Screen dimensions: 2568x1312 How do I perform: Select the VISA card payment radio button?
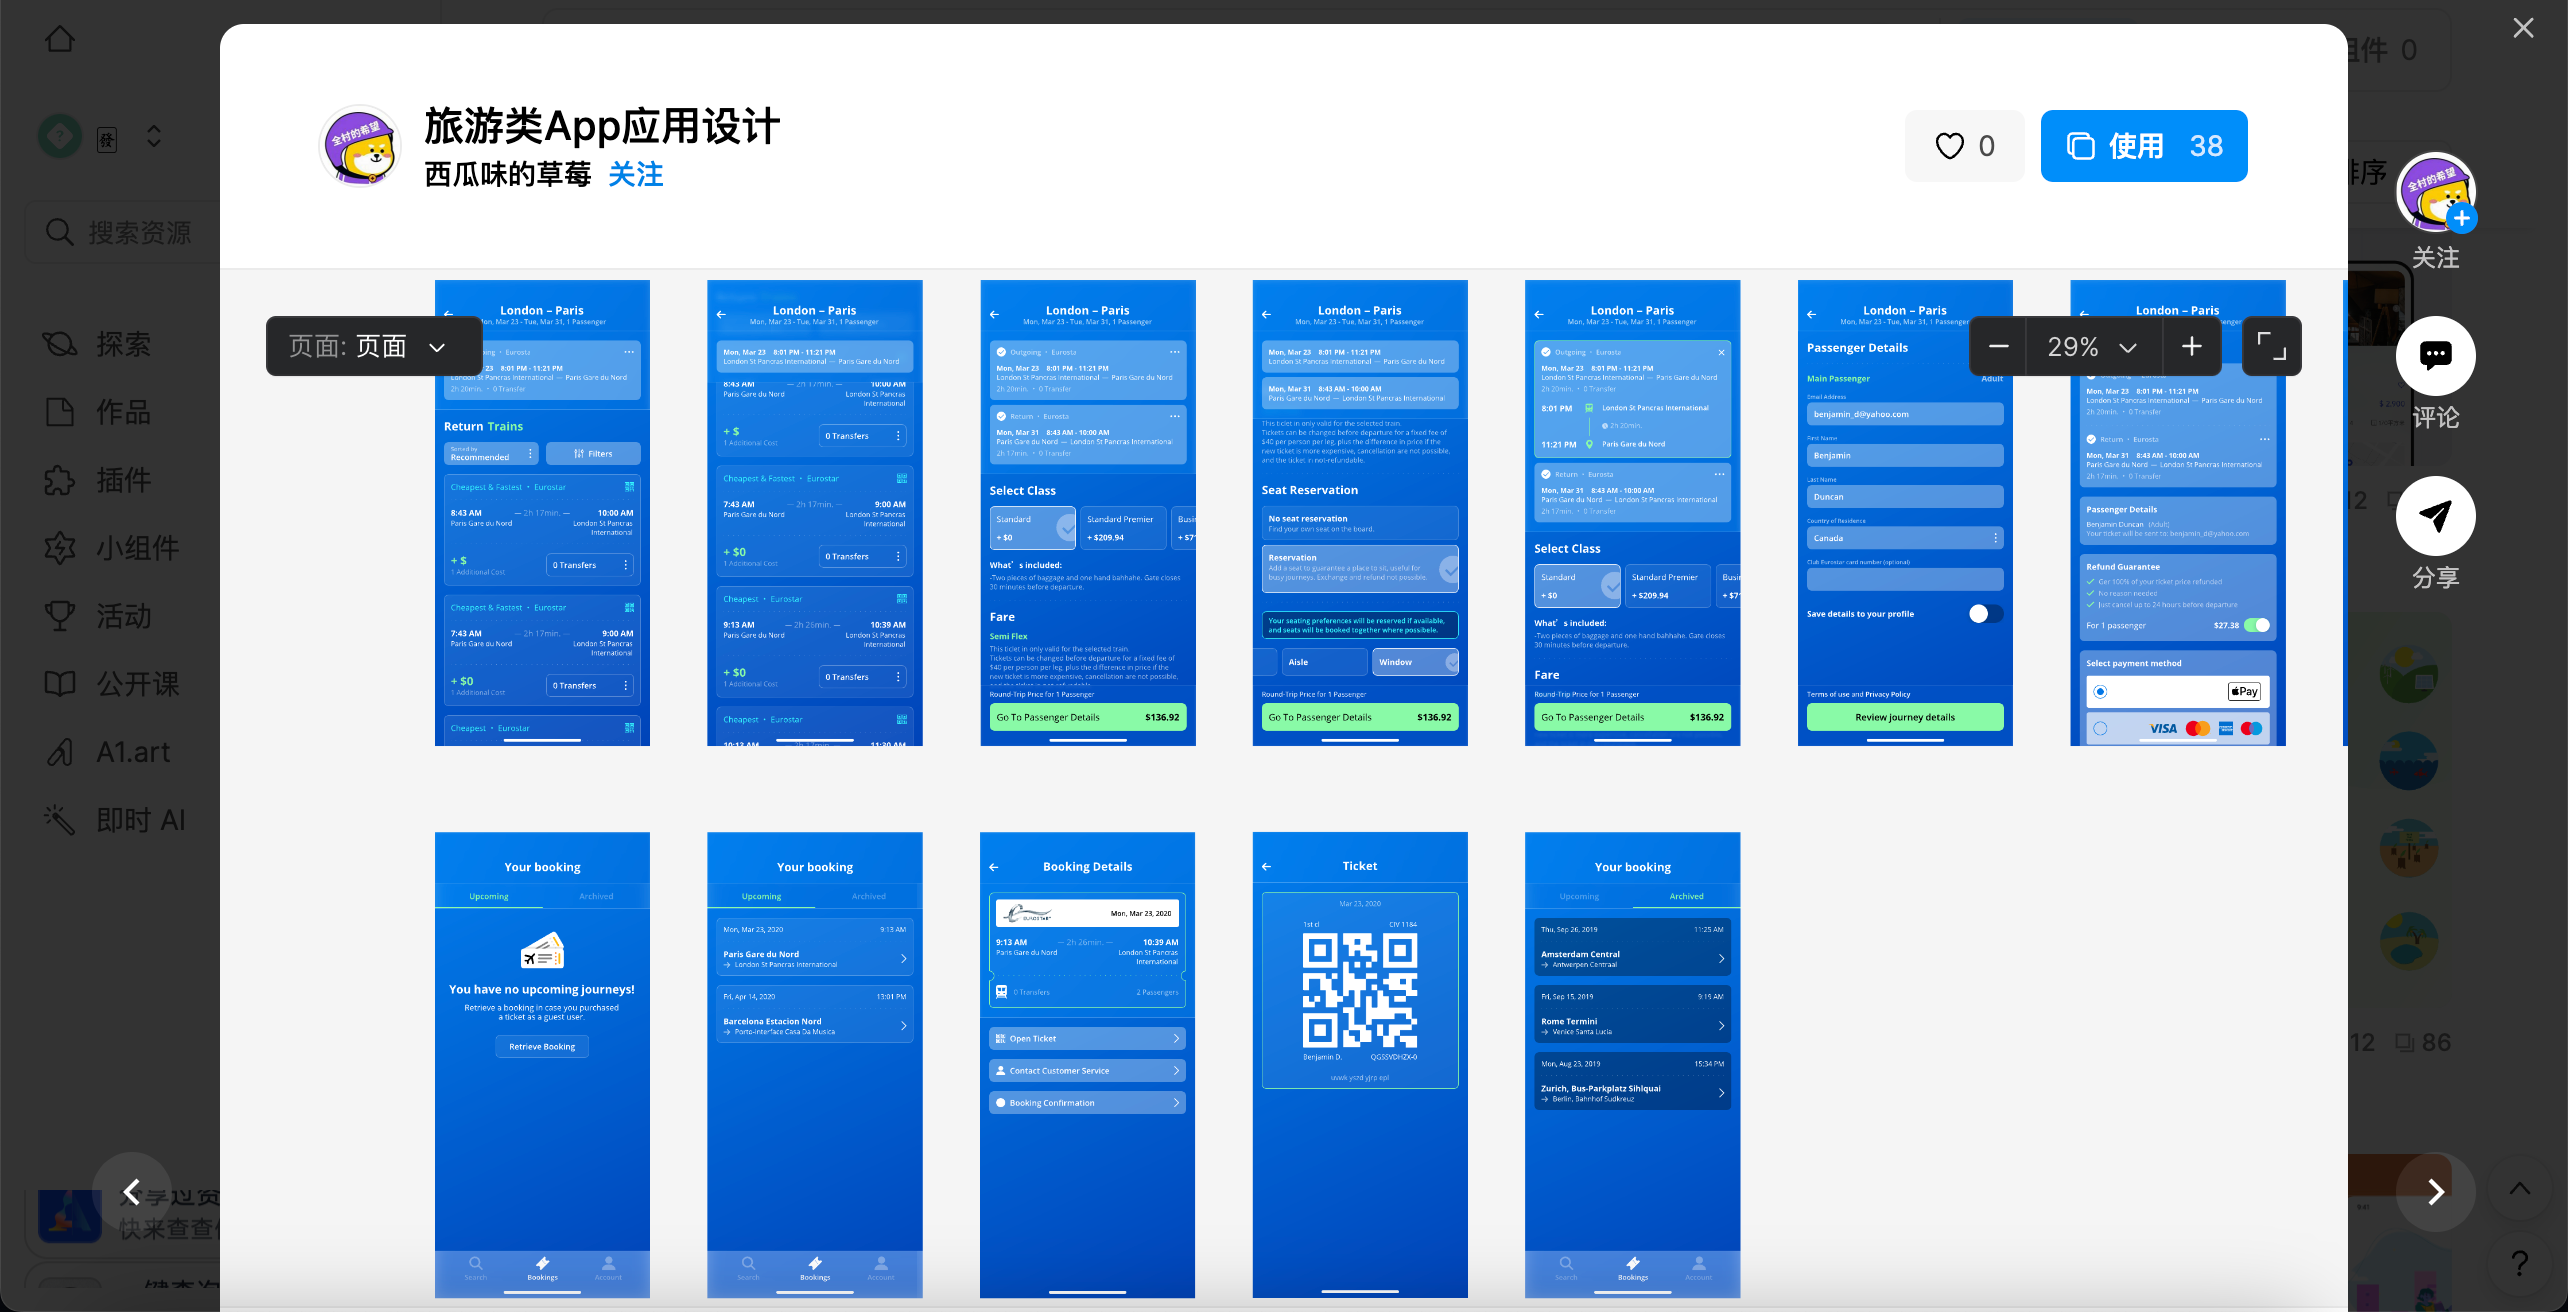2100,729
